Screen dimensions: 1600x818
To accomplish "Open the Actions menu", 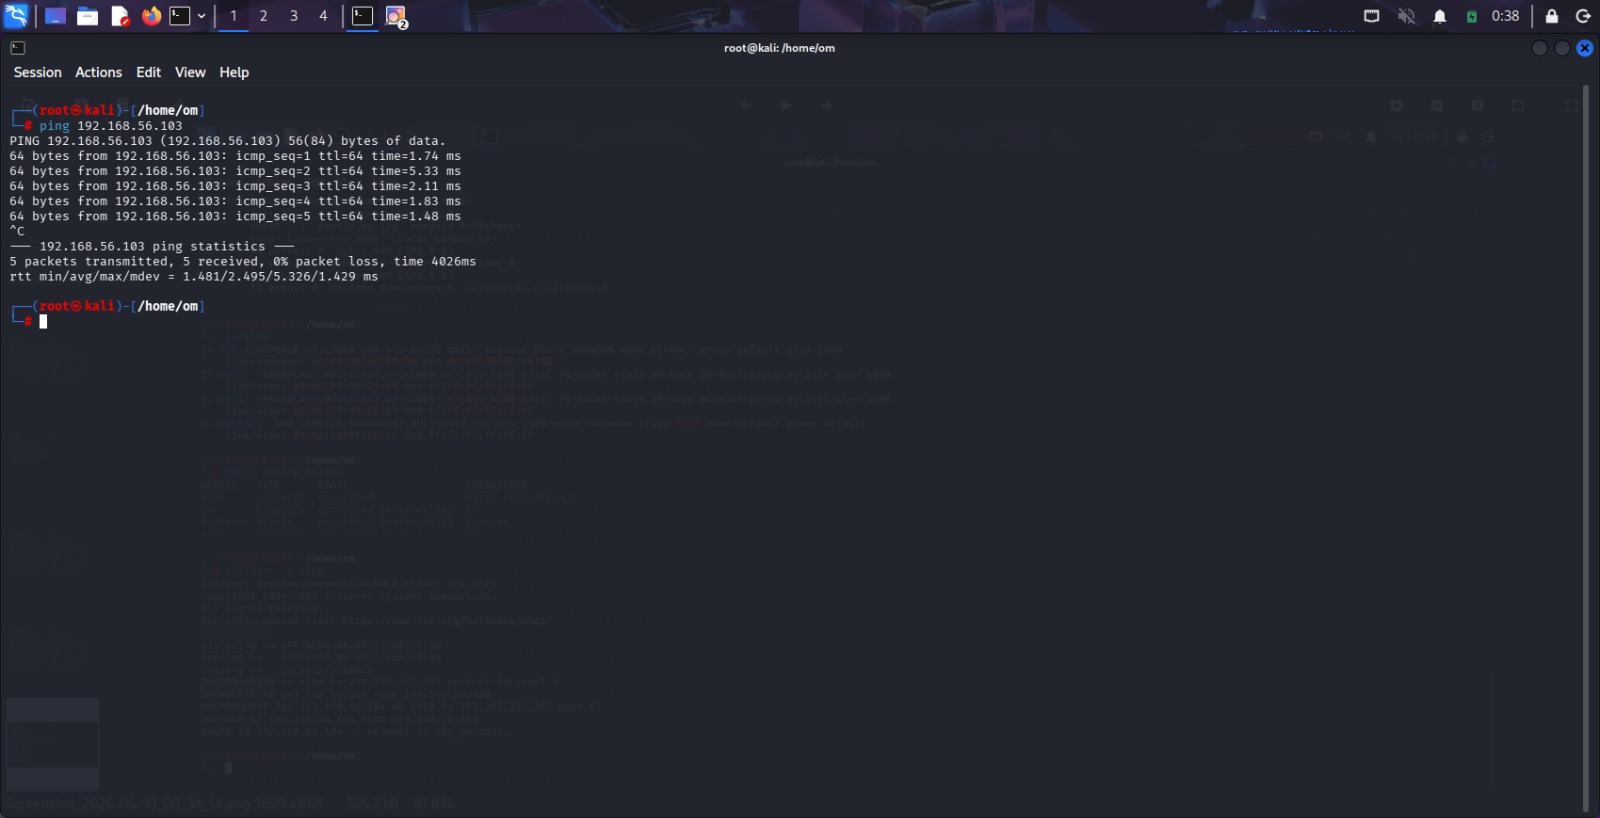I will [98, 72].
